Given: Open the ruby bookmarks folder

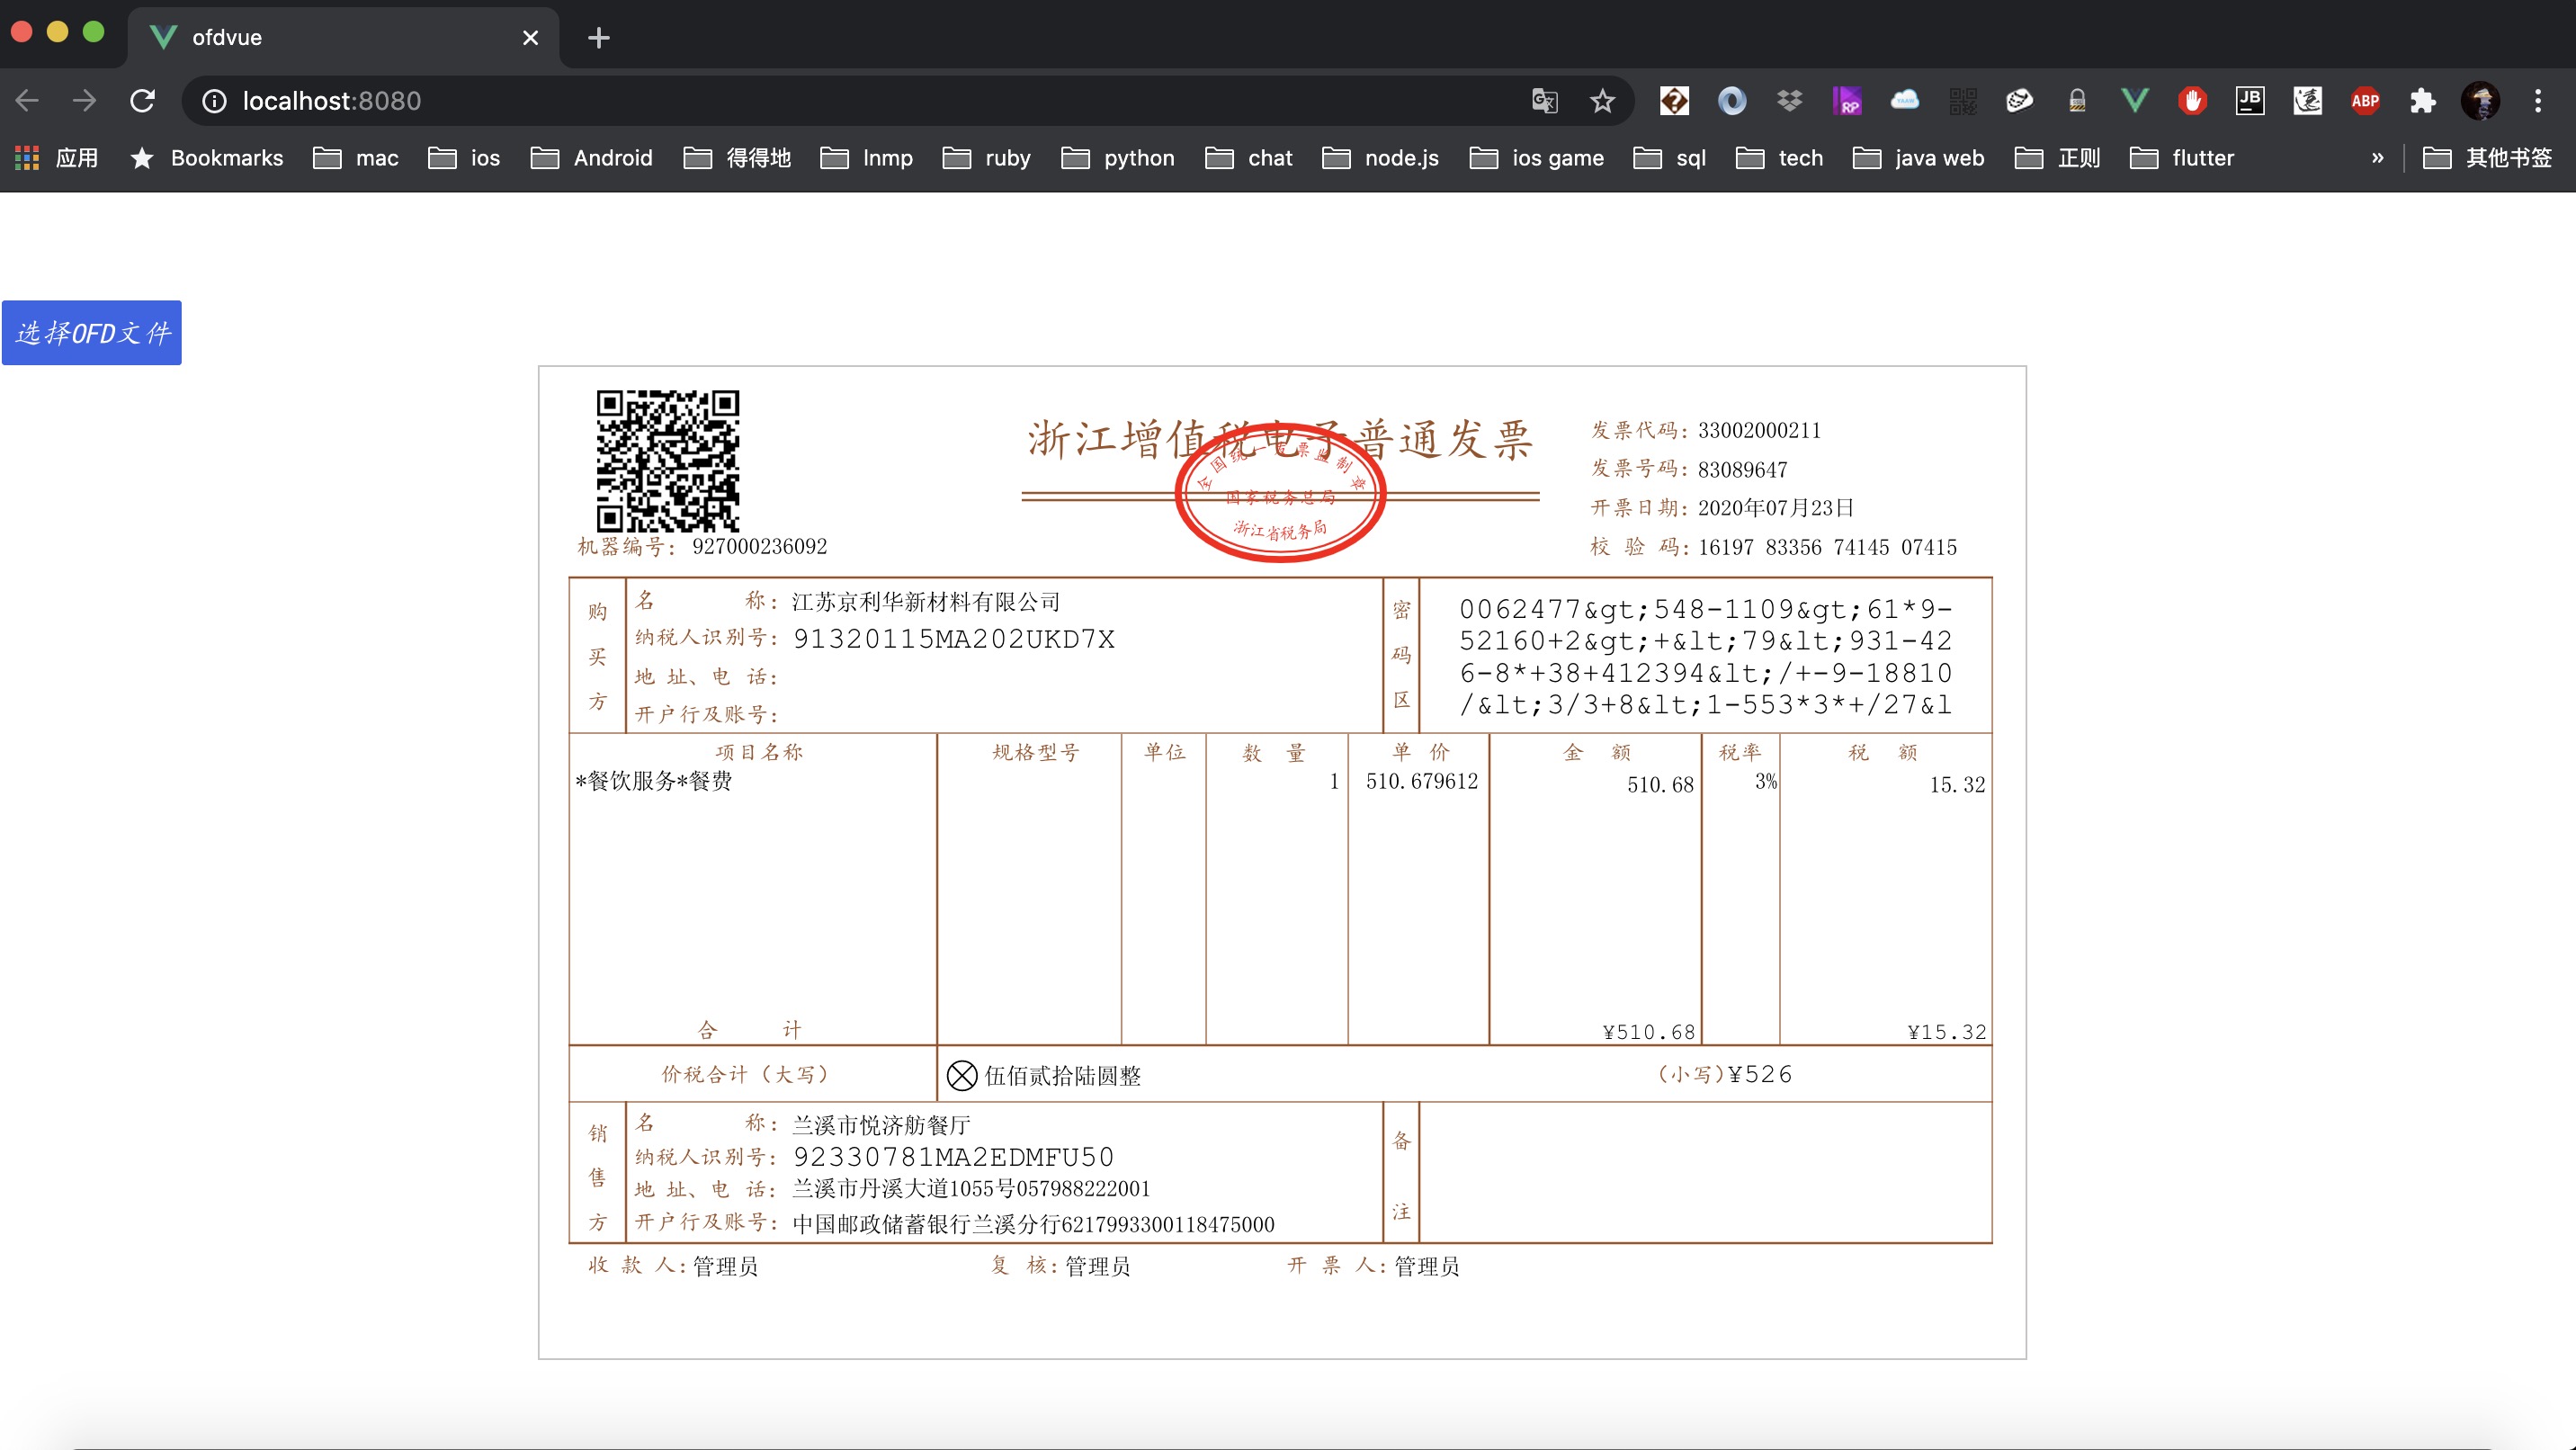Looking at the screenshot, I should [987, 158].
